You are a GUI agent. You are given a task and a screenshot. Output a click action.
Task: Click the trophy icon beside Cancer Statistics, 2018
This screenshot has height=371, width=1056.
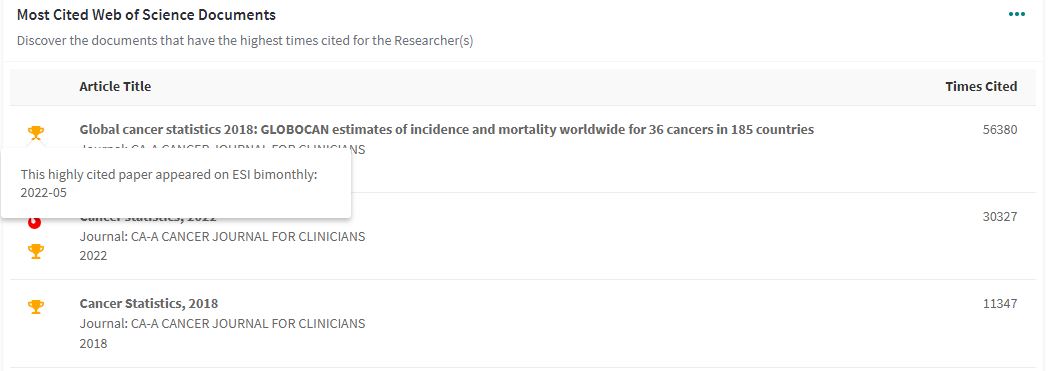coord(36,306)
